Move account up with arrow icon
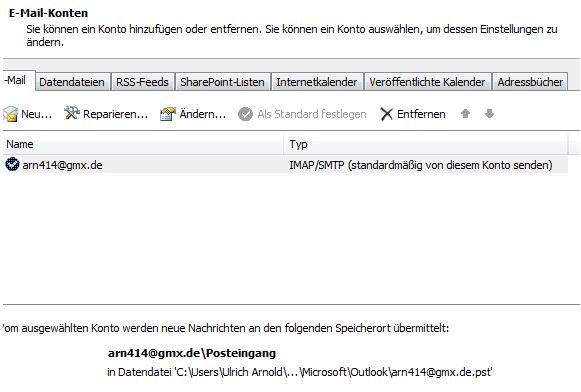Image resolution: width=581 pixels, height=392 pixels. tap(465, 113)
